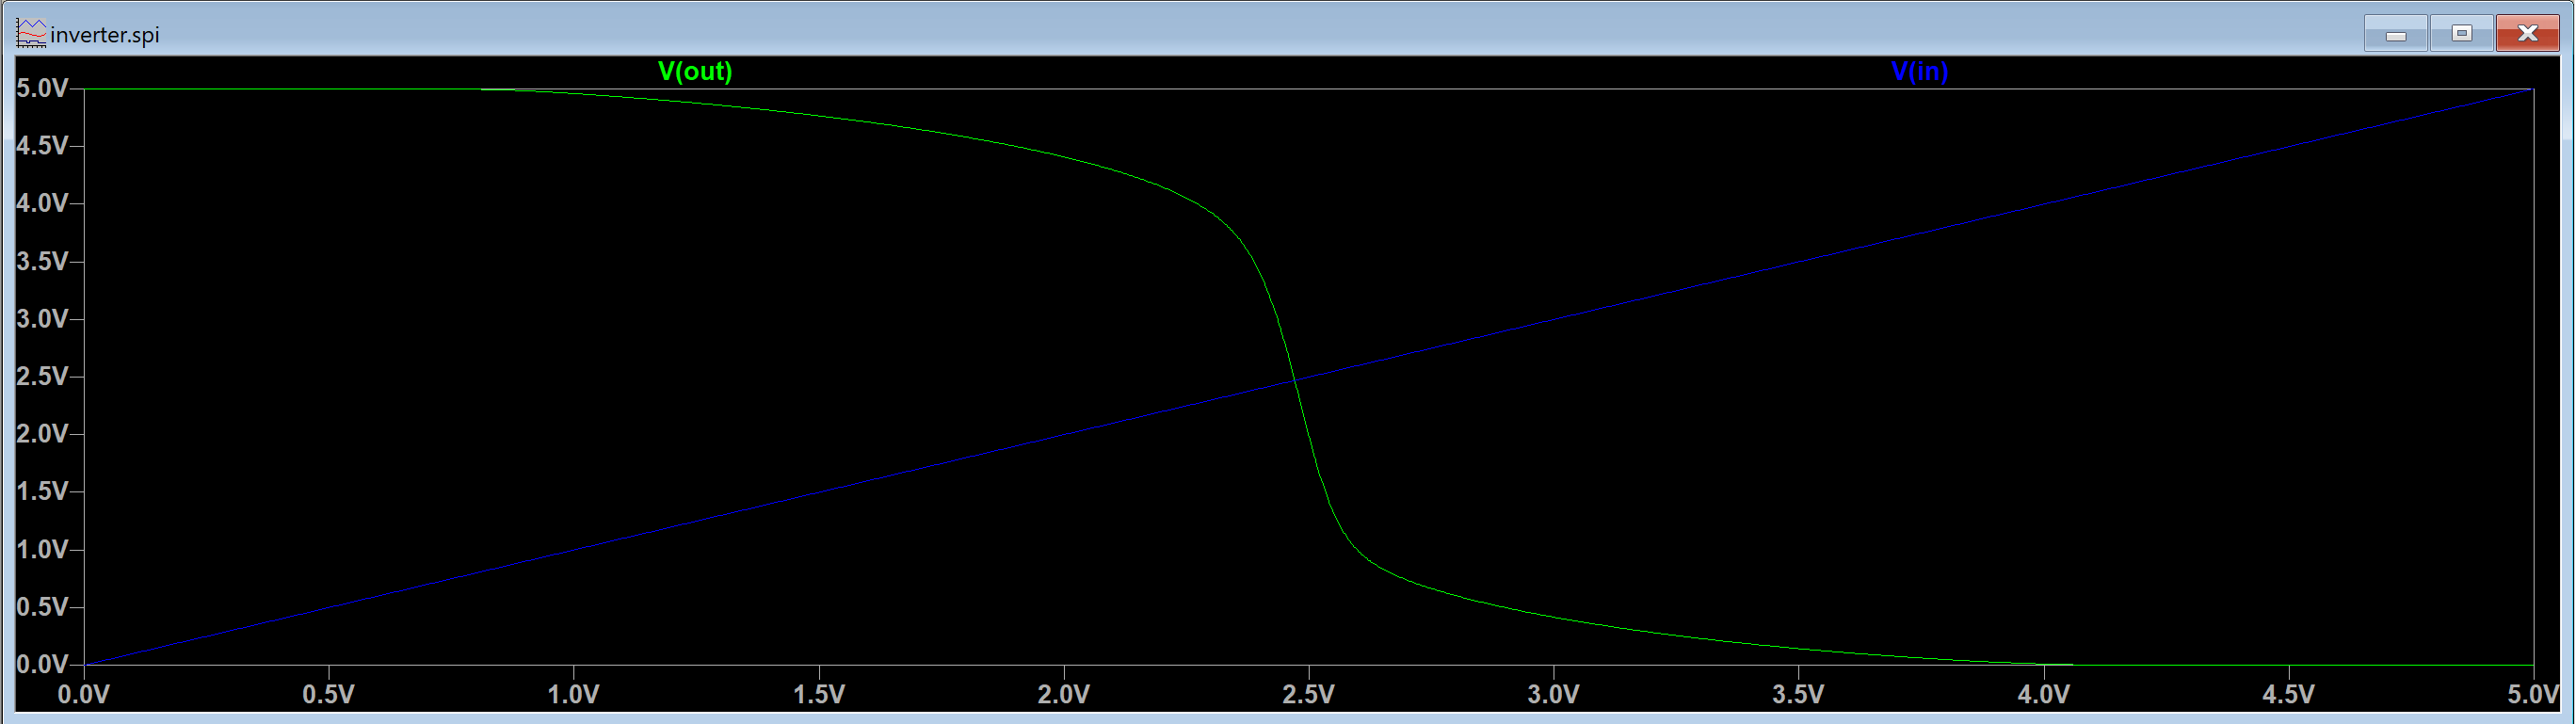Click the 2.0V vertical axis label
Screen dimensions: 2576x724
click(42, 434)
